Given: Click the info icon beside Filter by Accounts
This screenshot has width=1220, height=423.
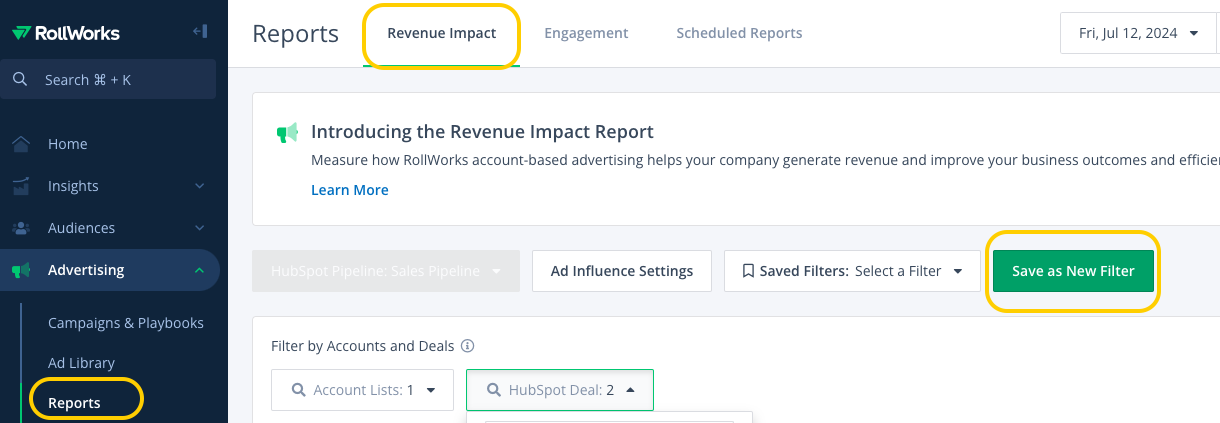Looking at the screenshot, I should point(467,346).
